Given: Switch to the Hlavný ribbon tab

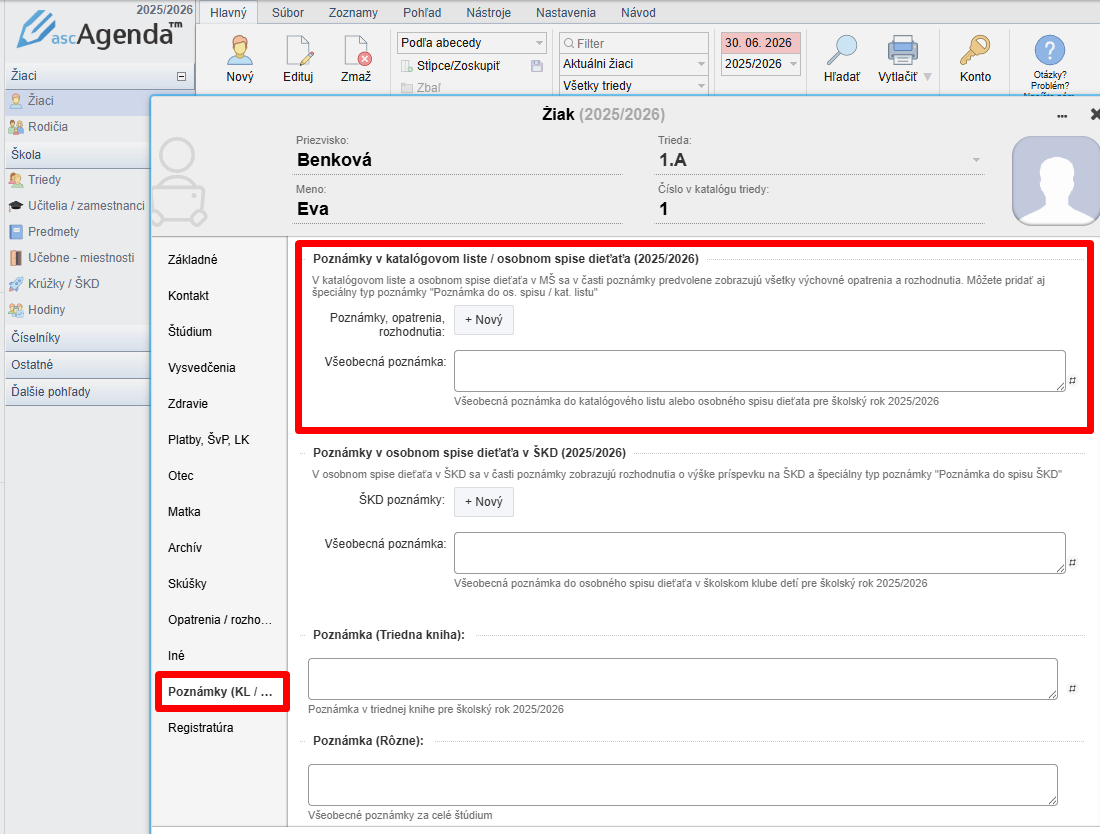Looking at the screenshot, I should (228, 13).
